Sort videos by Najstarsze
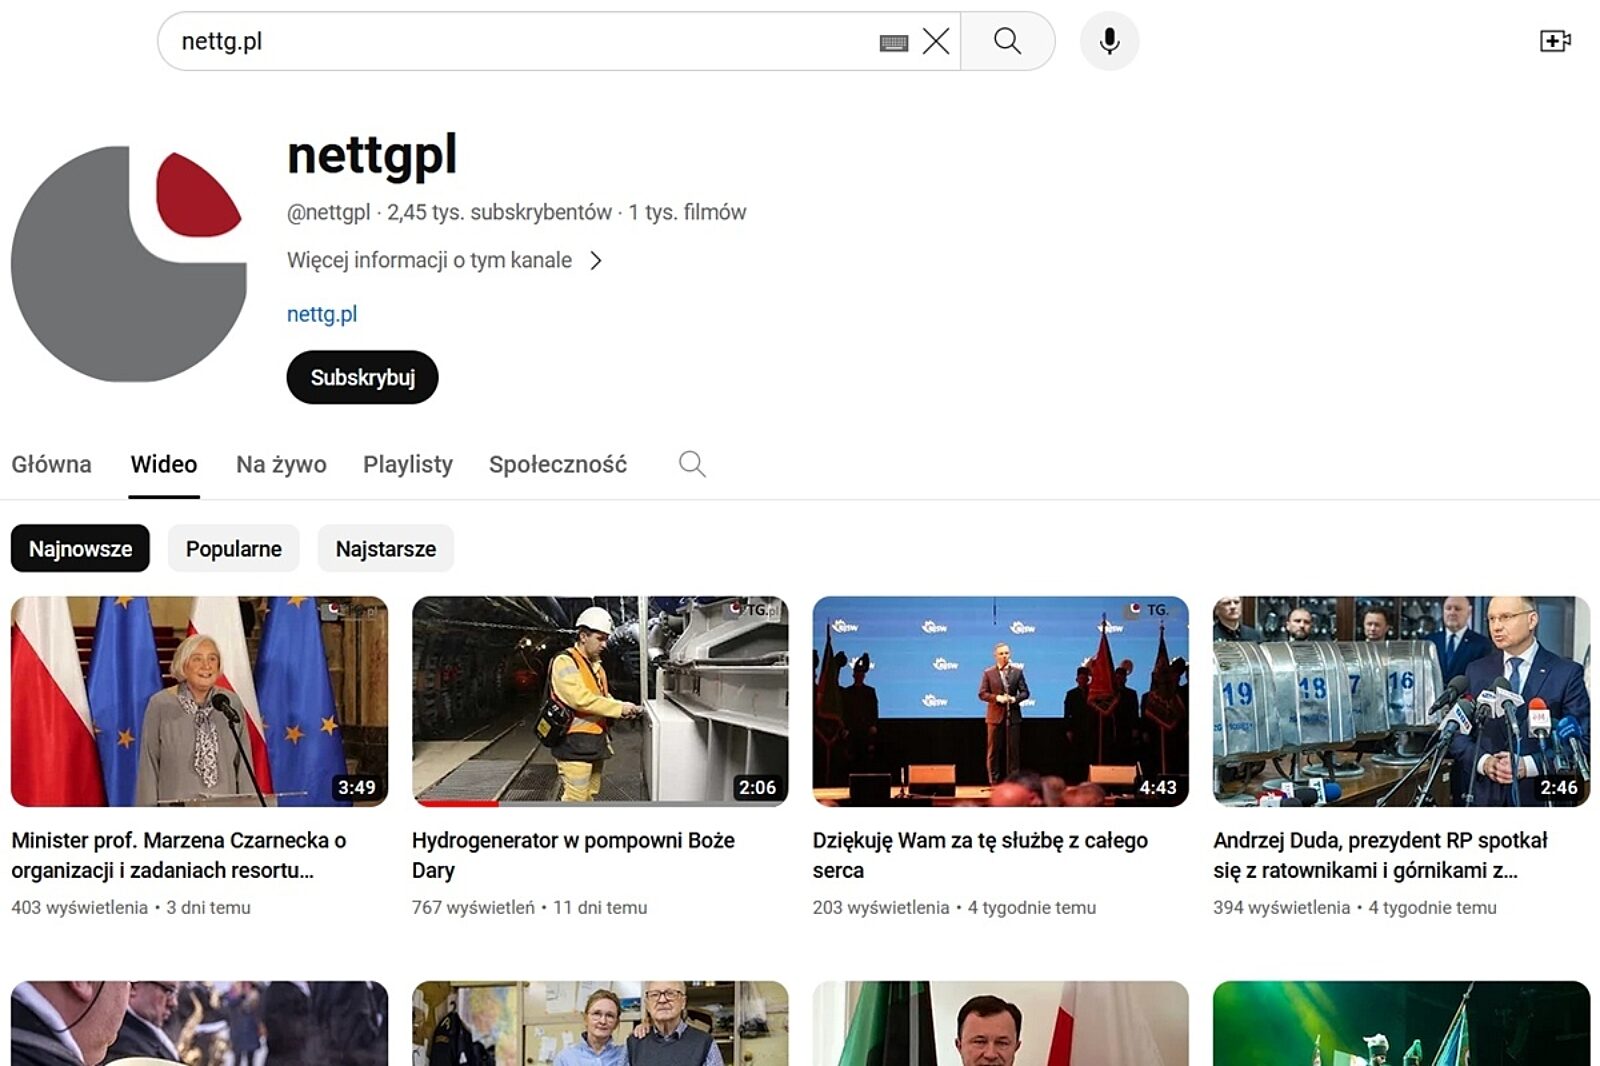This screenshot has height=1066, width=1600. (x=385, y=549)
